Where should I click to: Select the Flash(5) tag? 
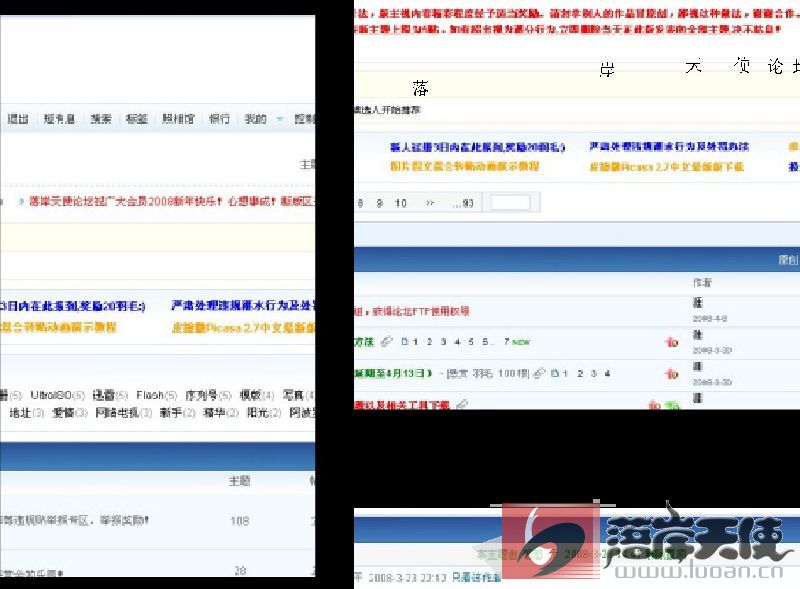click(x=157, y=395)
